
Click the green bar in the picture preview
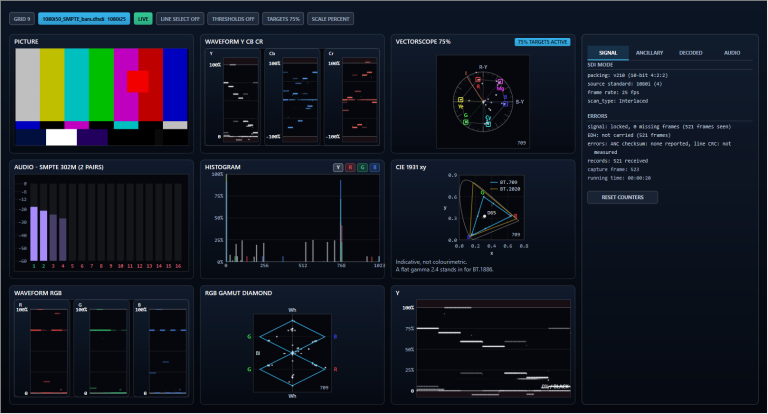coord(101,84)
